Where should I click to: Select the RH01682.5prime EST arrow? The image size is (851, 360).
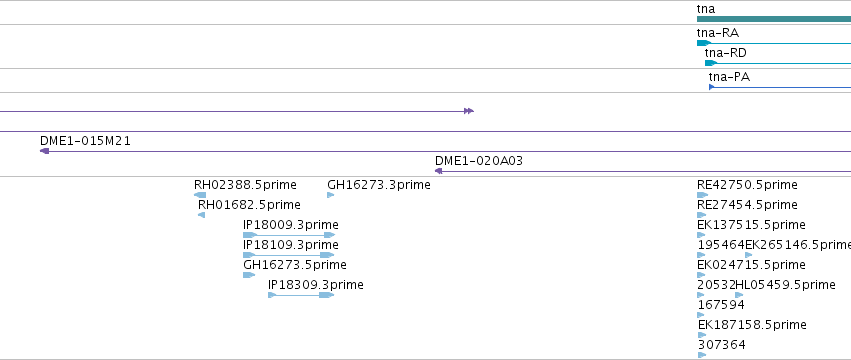pos(201,215)
